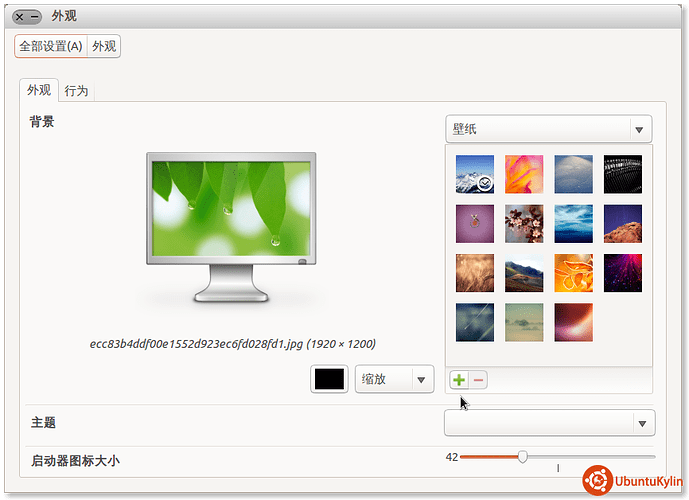Select the pink and orange flower wallpaper

click(x=524, y=174)
